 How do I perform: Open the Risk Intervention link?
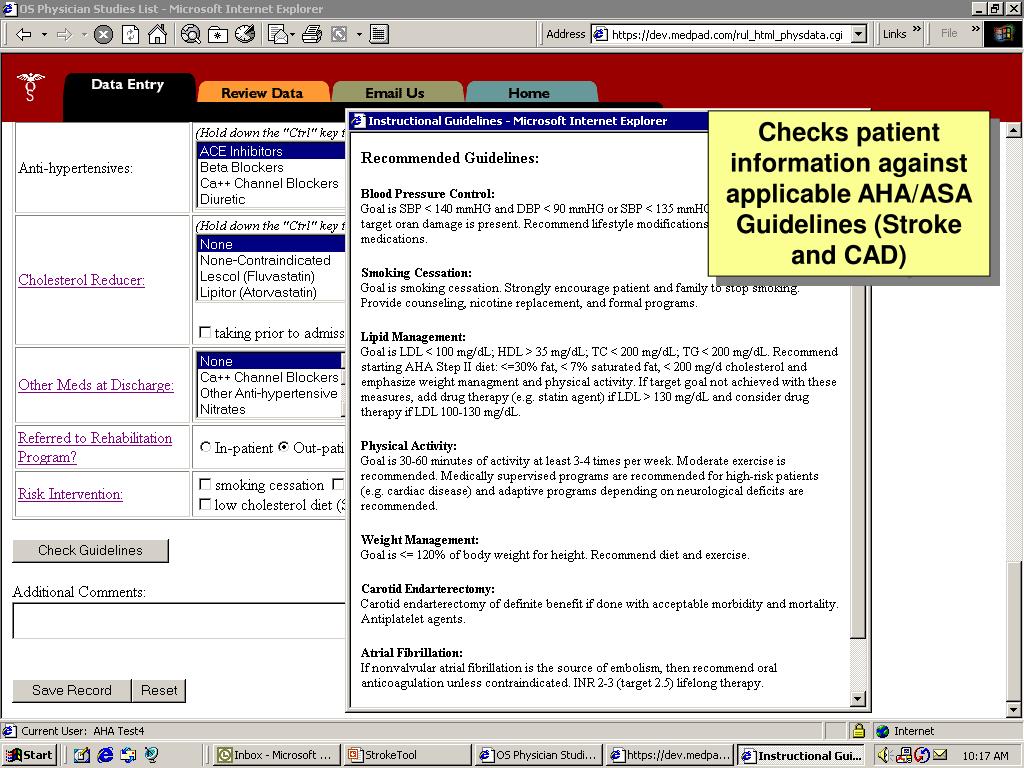70,494
